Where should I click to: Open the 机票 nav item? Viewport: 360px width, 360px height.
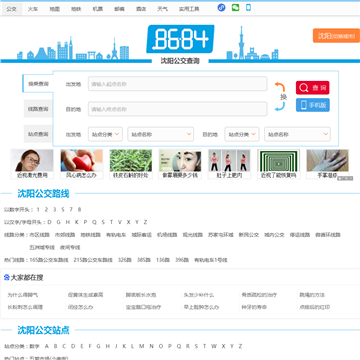pyautogui.click(x=98, y=9)
